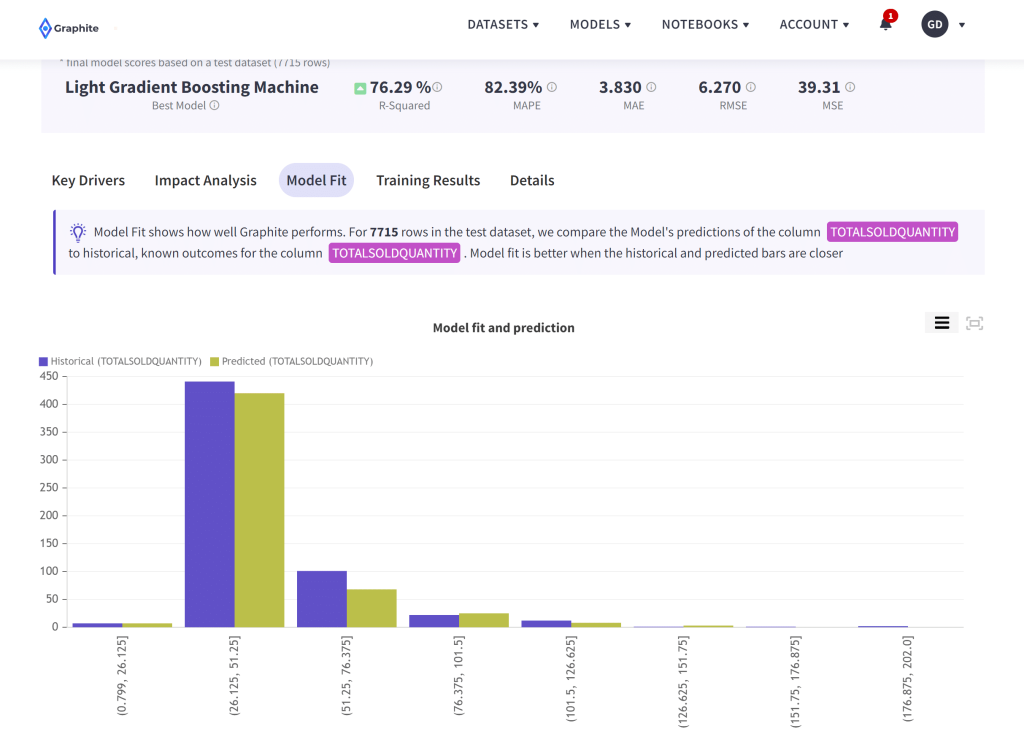Select the Impact Analysis tab label
The image size is (1024, 756).
click(x=205, y=180)
